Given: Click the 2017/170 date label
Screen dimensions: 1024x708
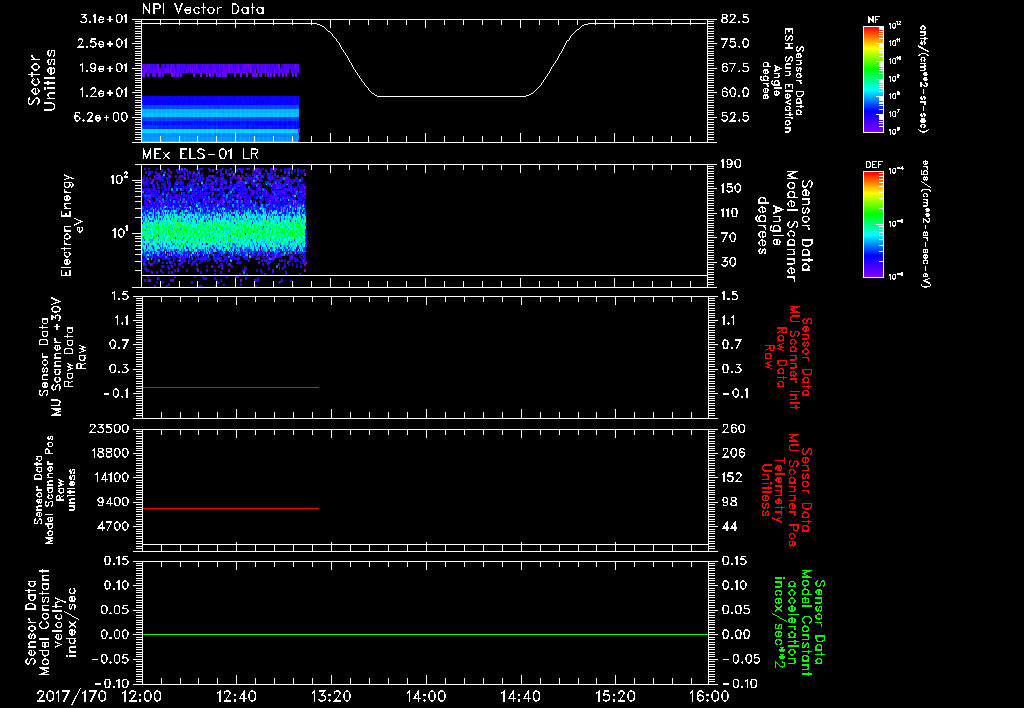Looking at the screenshot, I should [71, 696].
